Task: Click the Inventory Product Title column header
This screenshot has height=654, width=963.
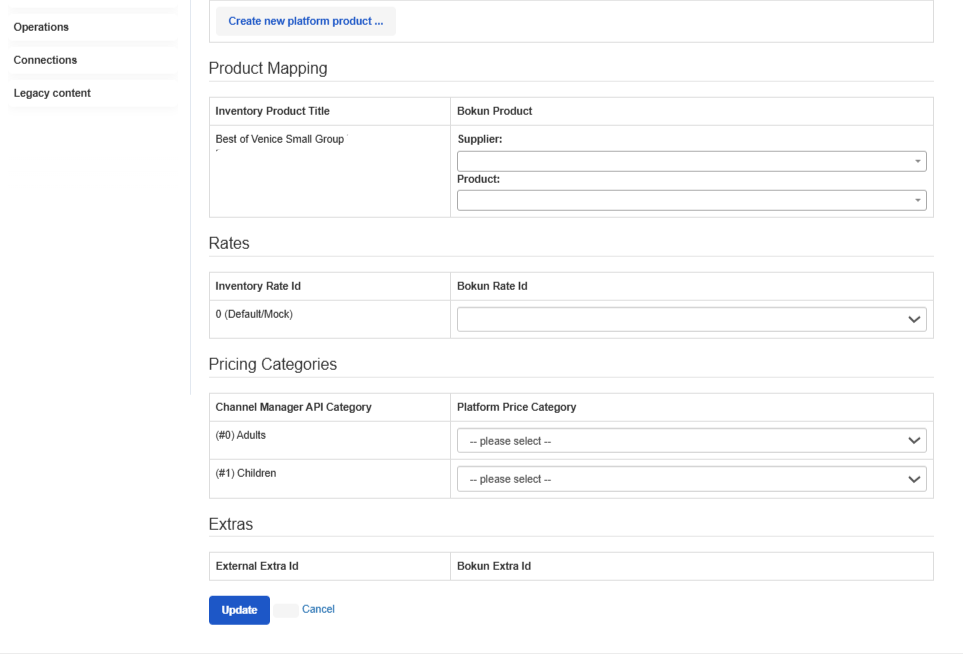Action: (x=273, y=111)
